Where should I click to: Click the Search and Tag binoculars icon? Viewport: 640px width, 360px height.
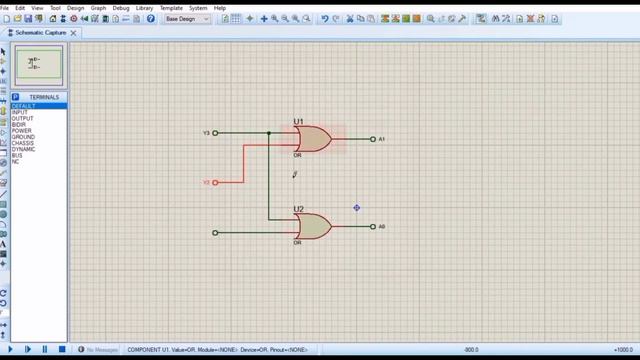tap(496, 19)
